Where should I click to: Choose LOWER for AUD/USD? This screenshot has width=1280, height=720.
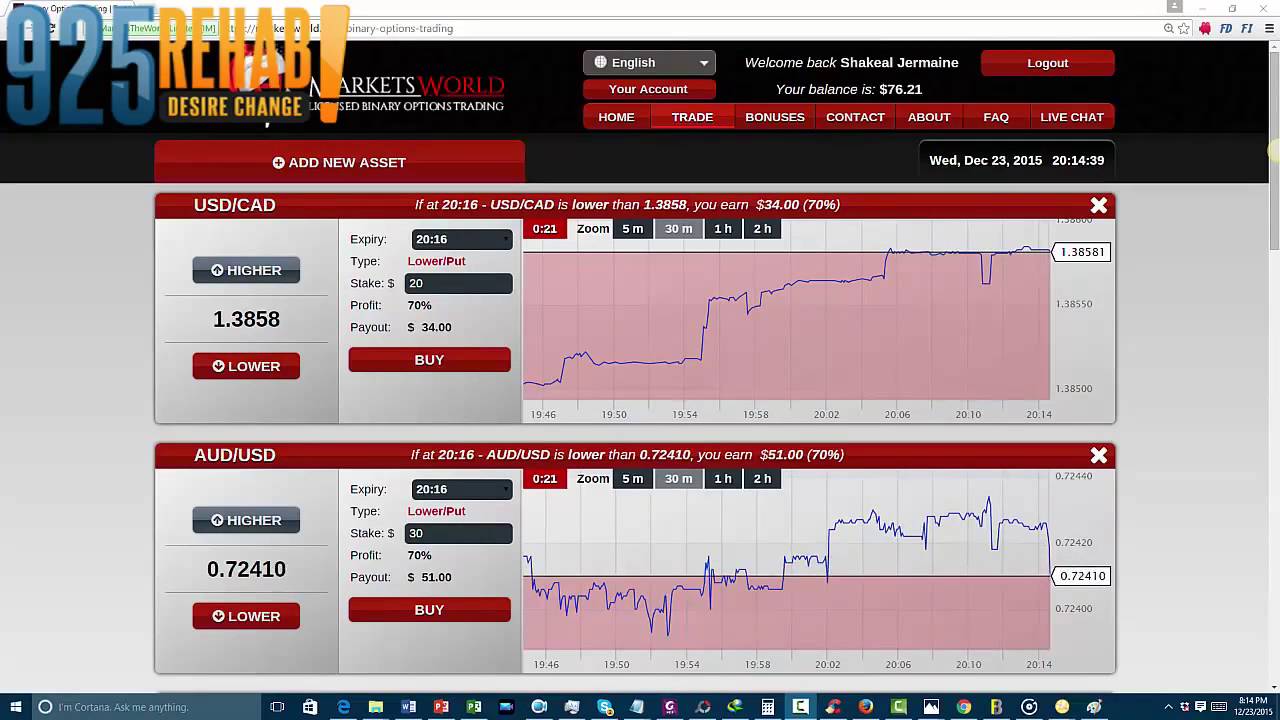(246, 616)
